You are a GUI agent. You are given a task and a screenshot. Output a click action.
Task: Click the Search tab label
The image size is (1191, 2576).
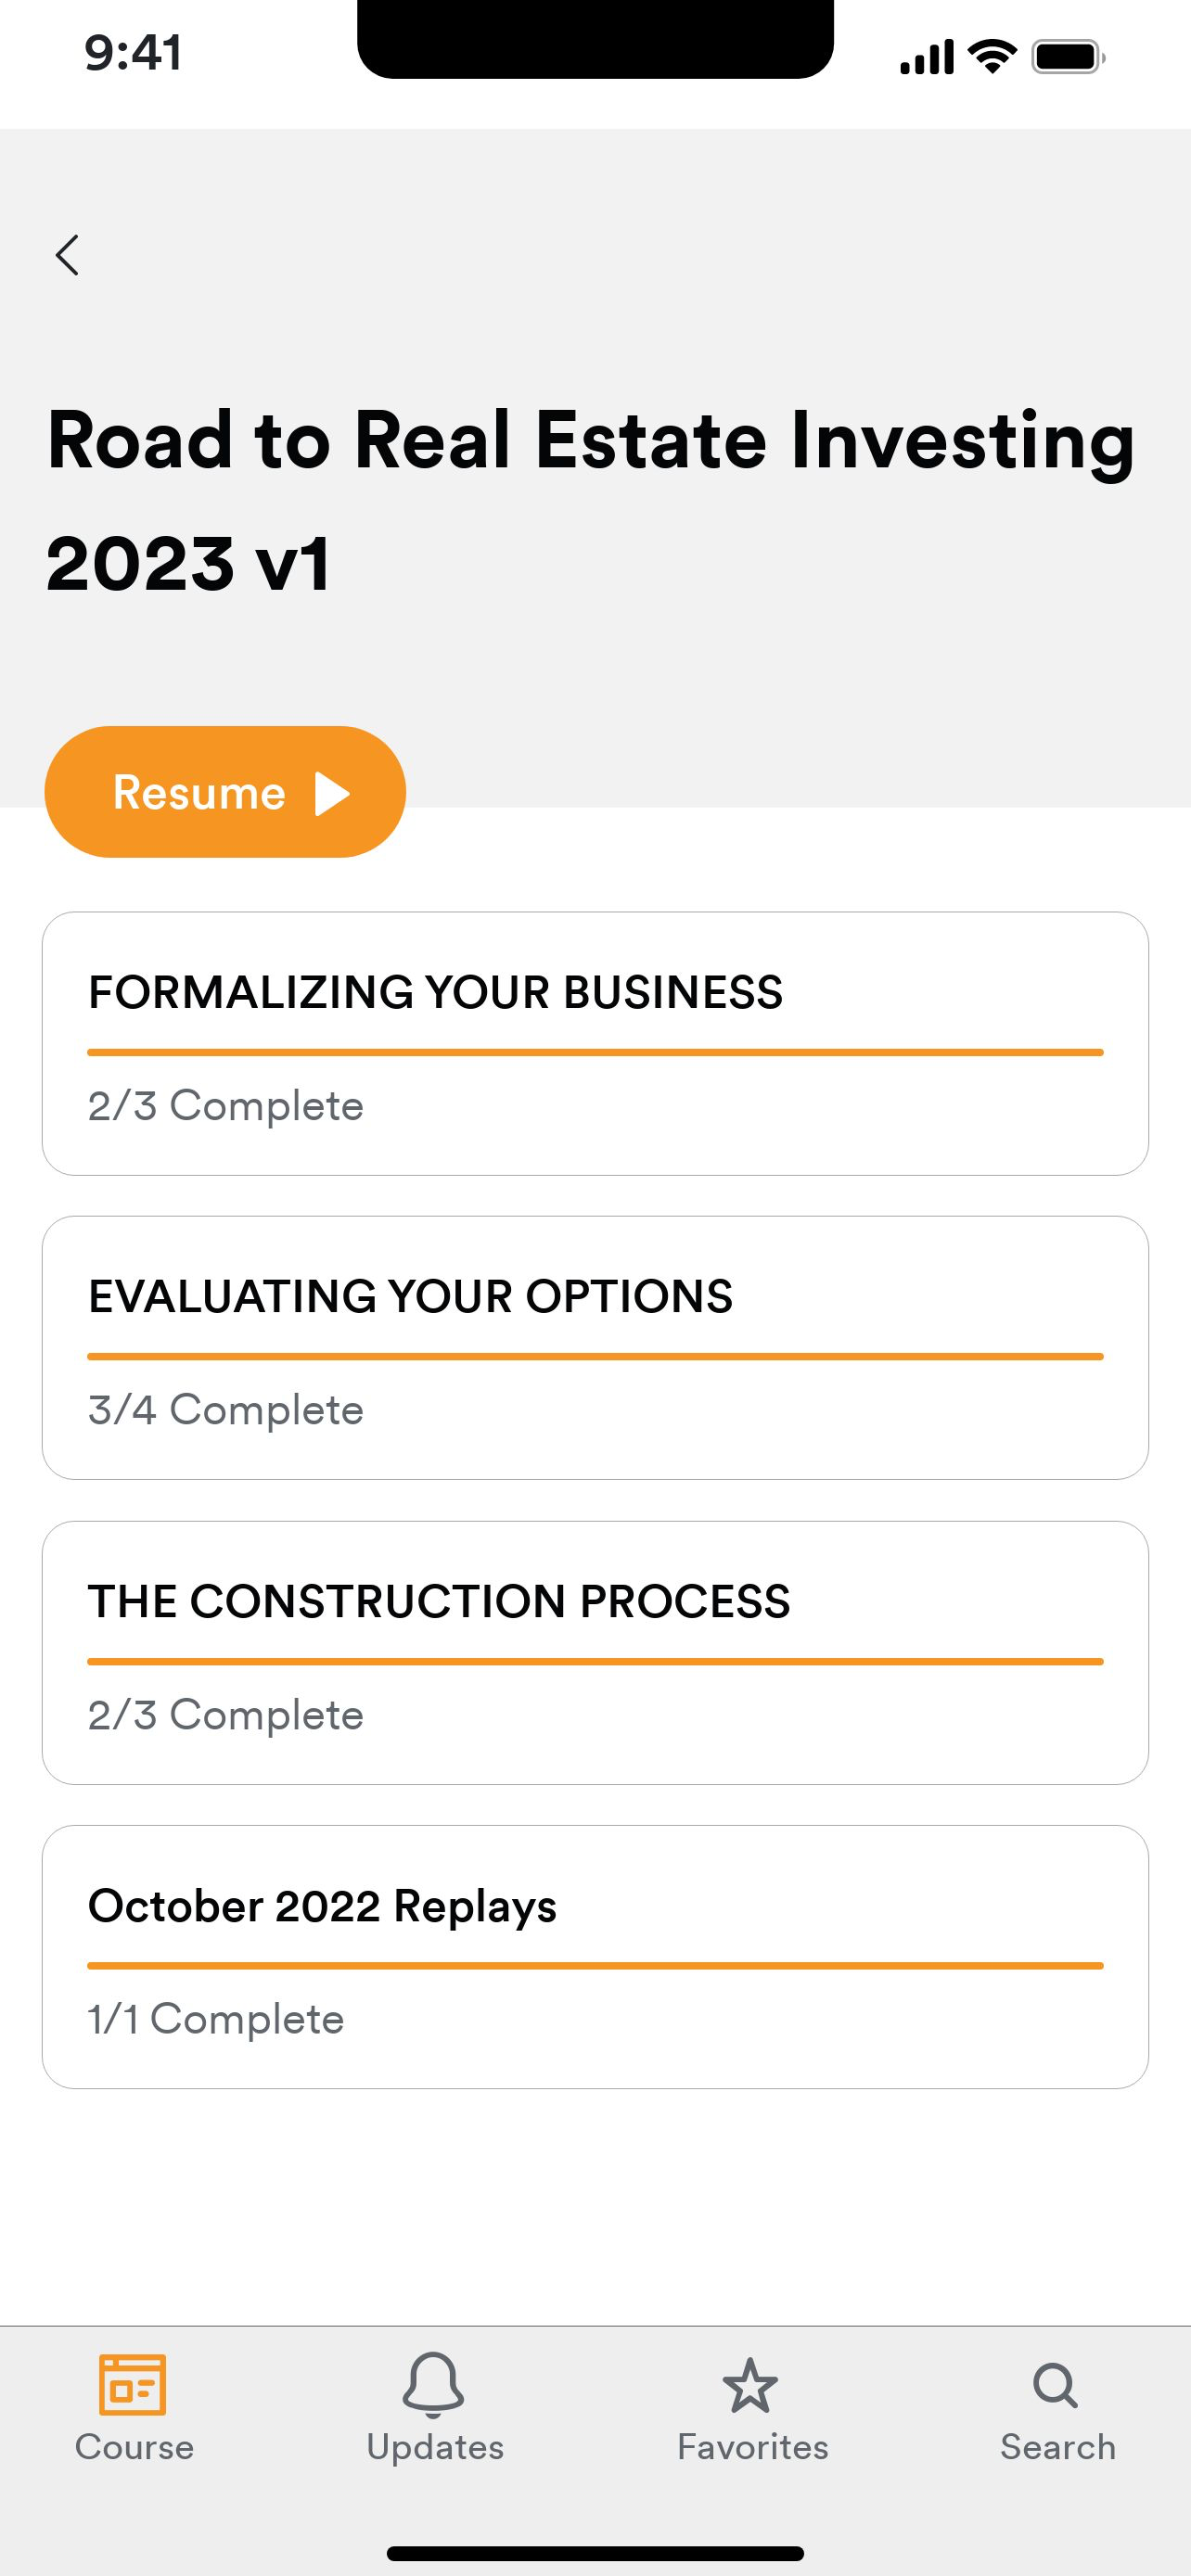tap(1058, 2447)
